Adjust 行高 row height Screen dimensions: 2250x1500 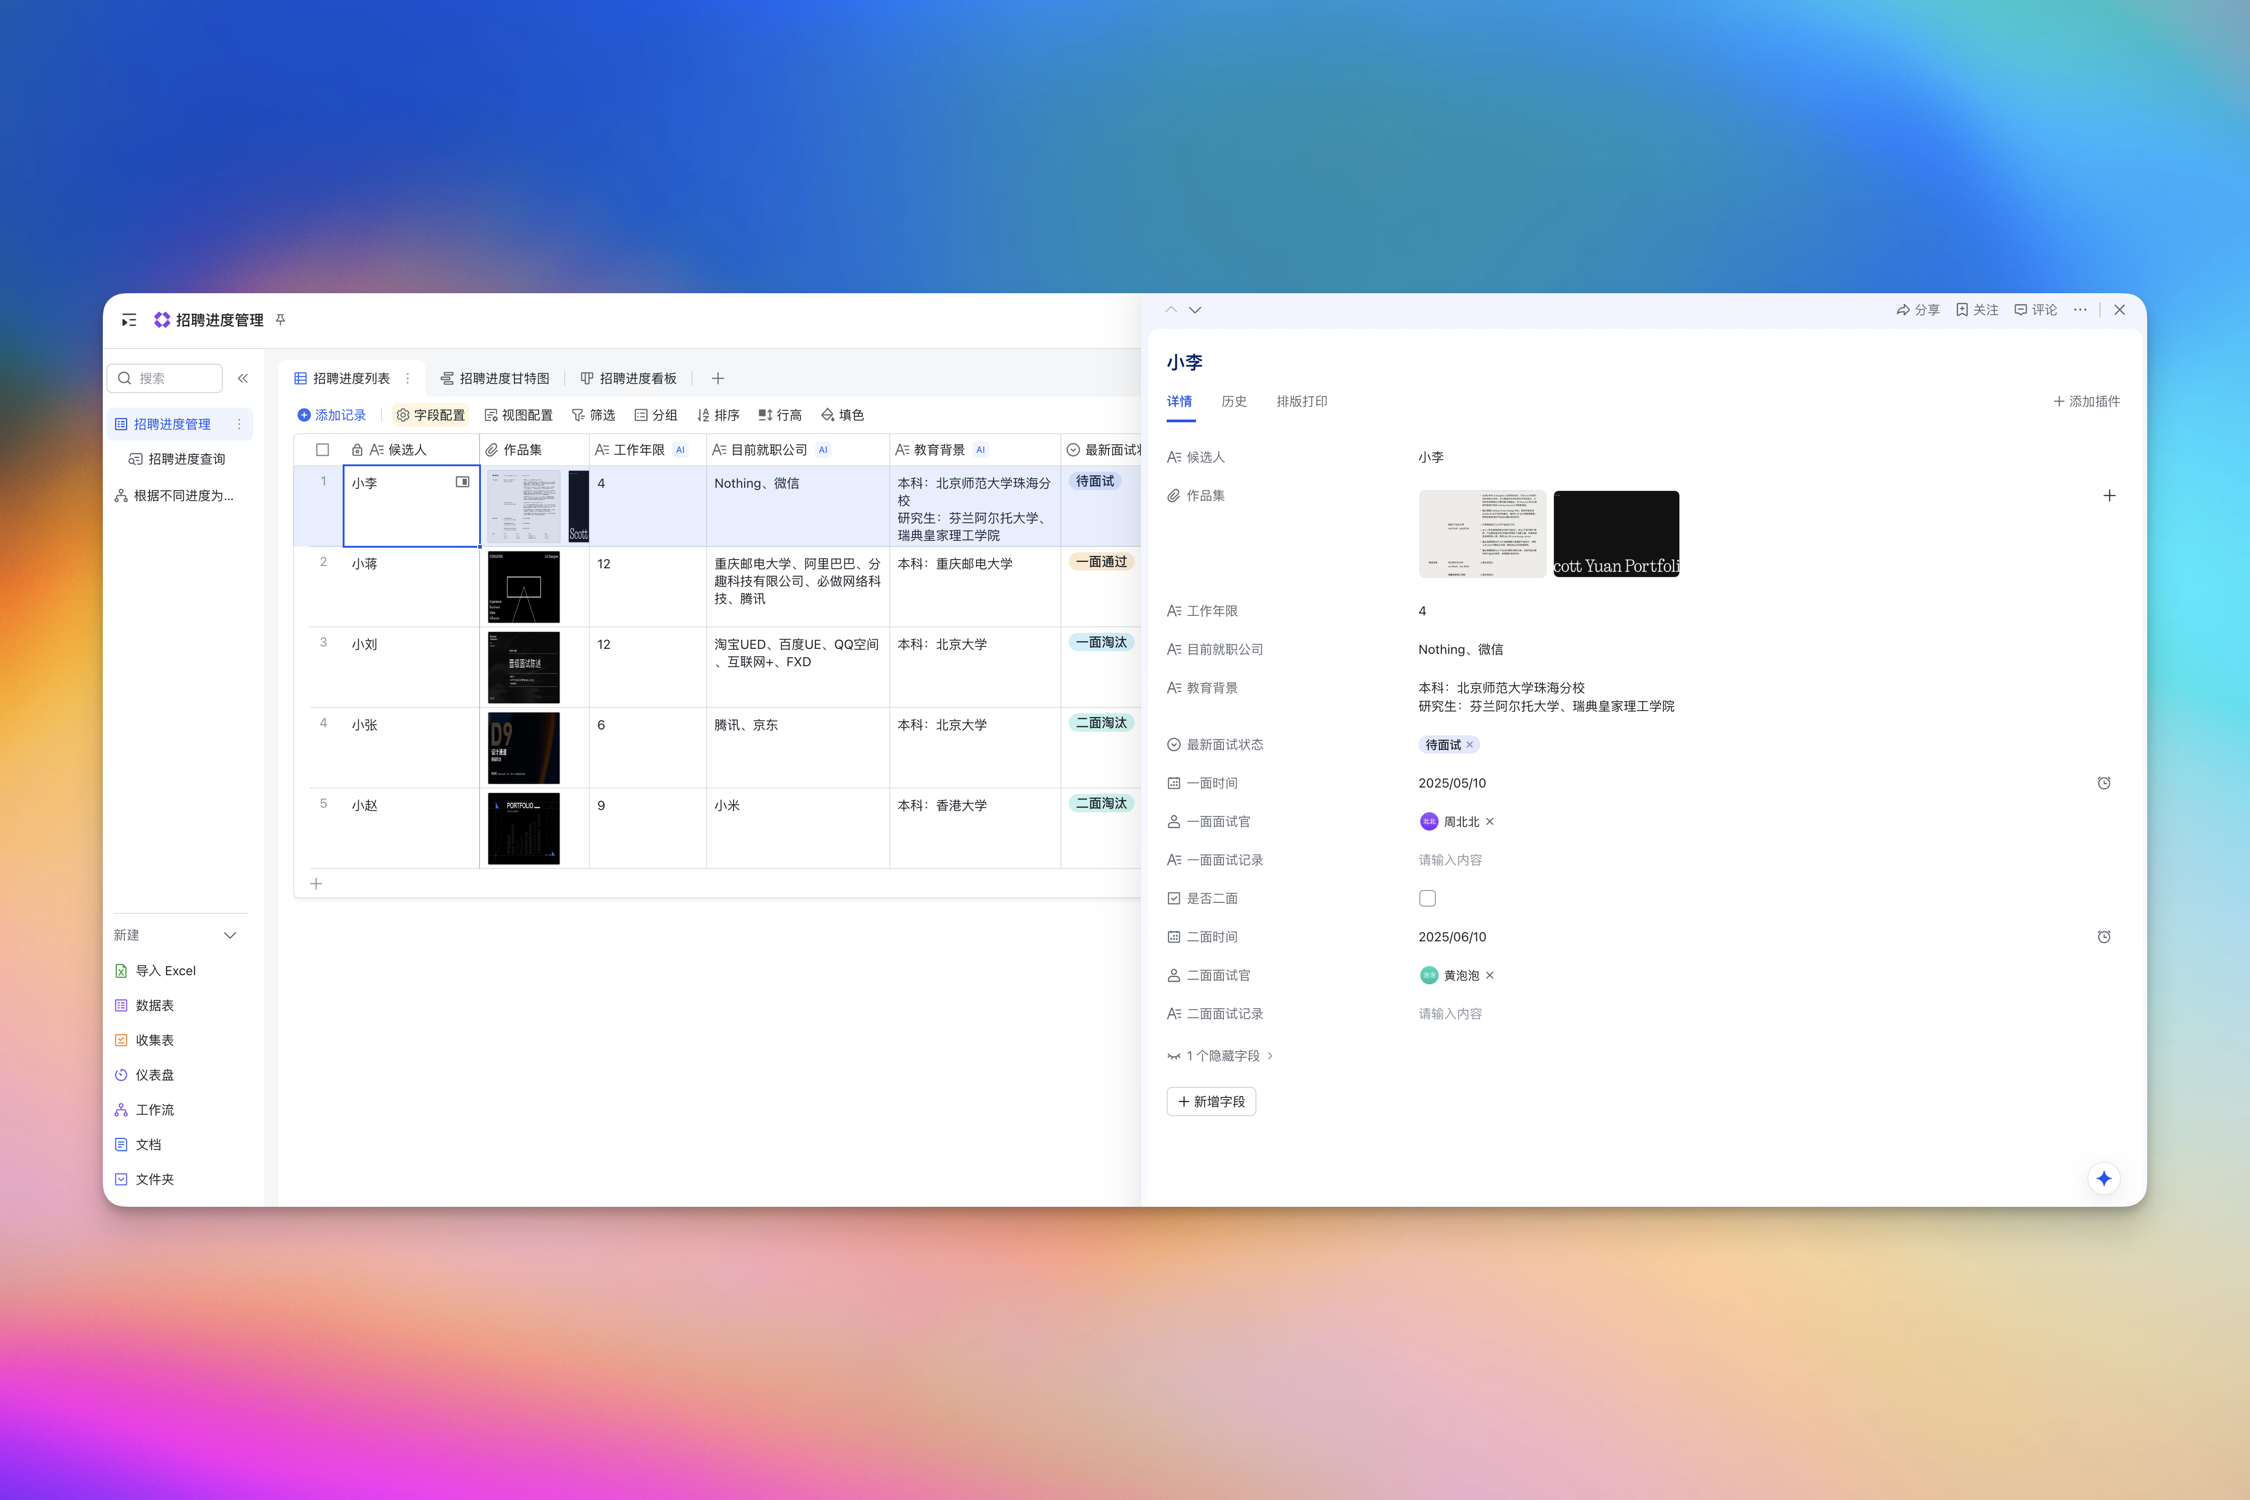780,415
